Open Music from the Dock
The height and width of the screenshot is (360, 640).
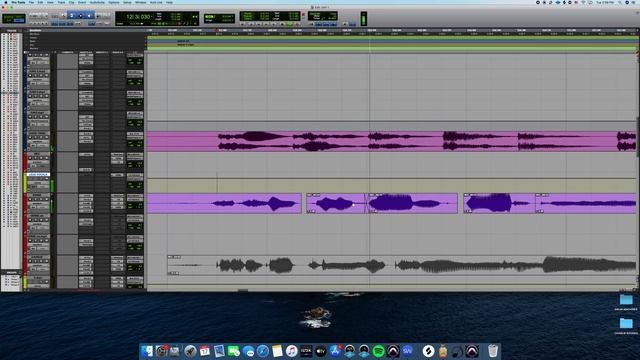(291, 351)
